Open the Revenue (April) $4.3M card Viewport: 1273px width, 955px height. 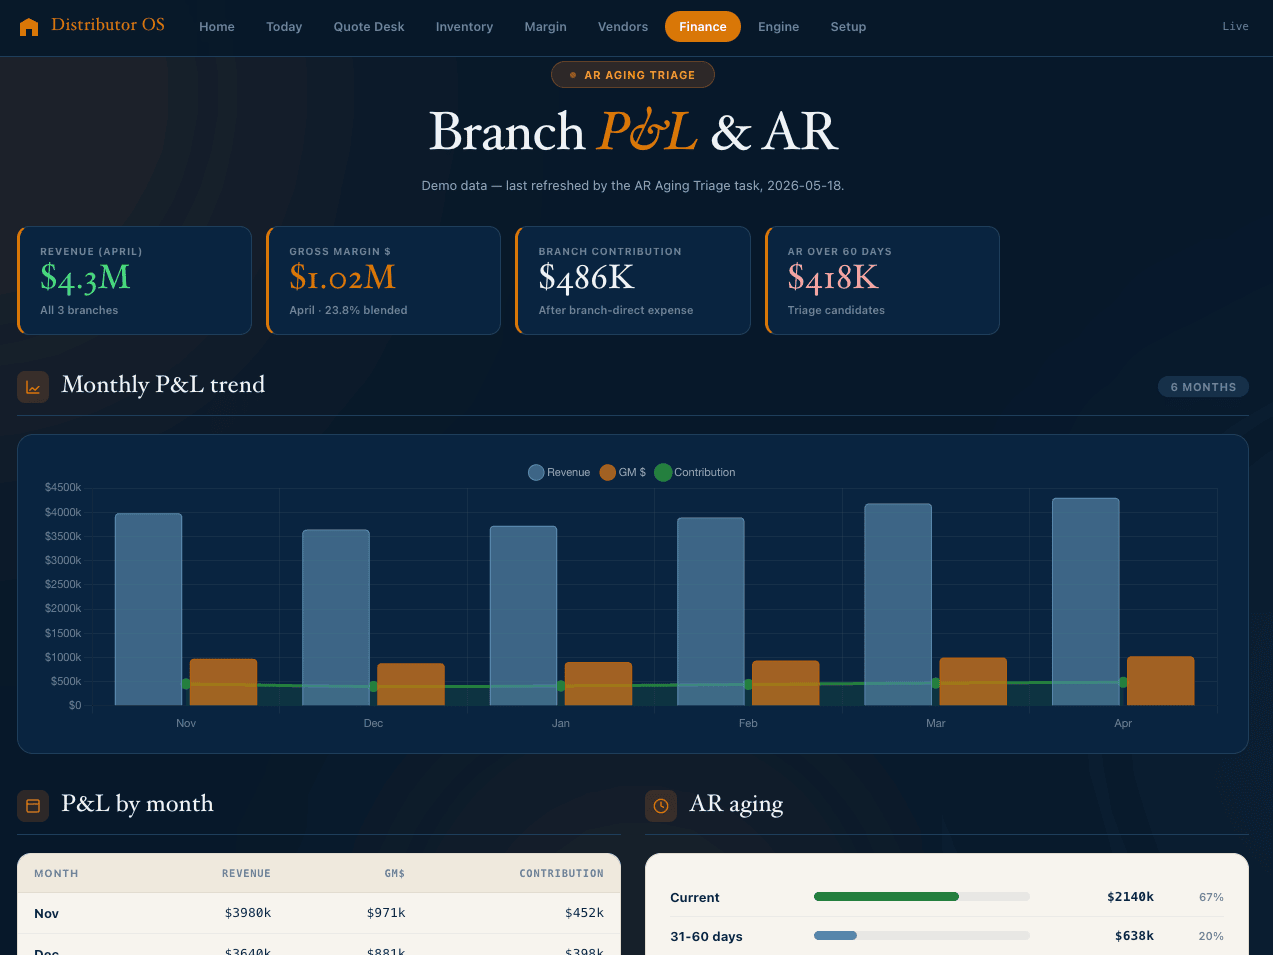tap(134, 280)
